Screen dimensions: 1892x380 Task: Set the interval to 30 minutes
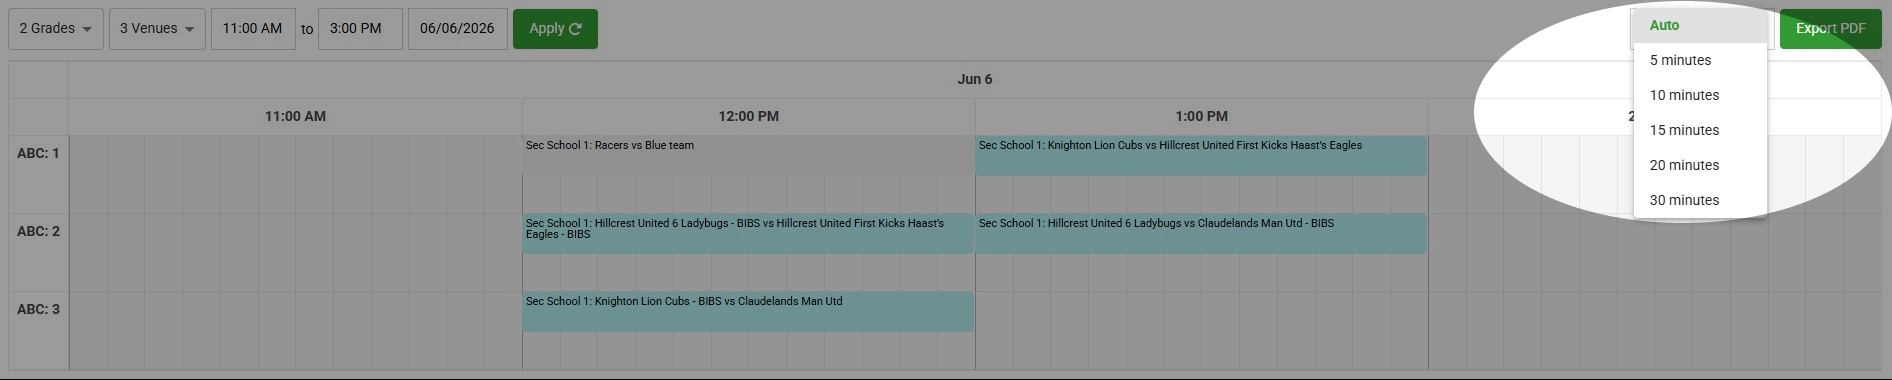click(x=1700, y=200)
